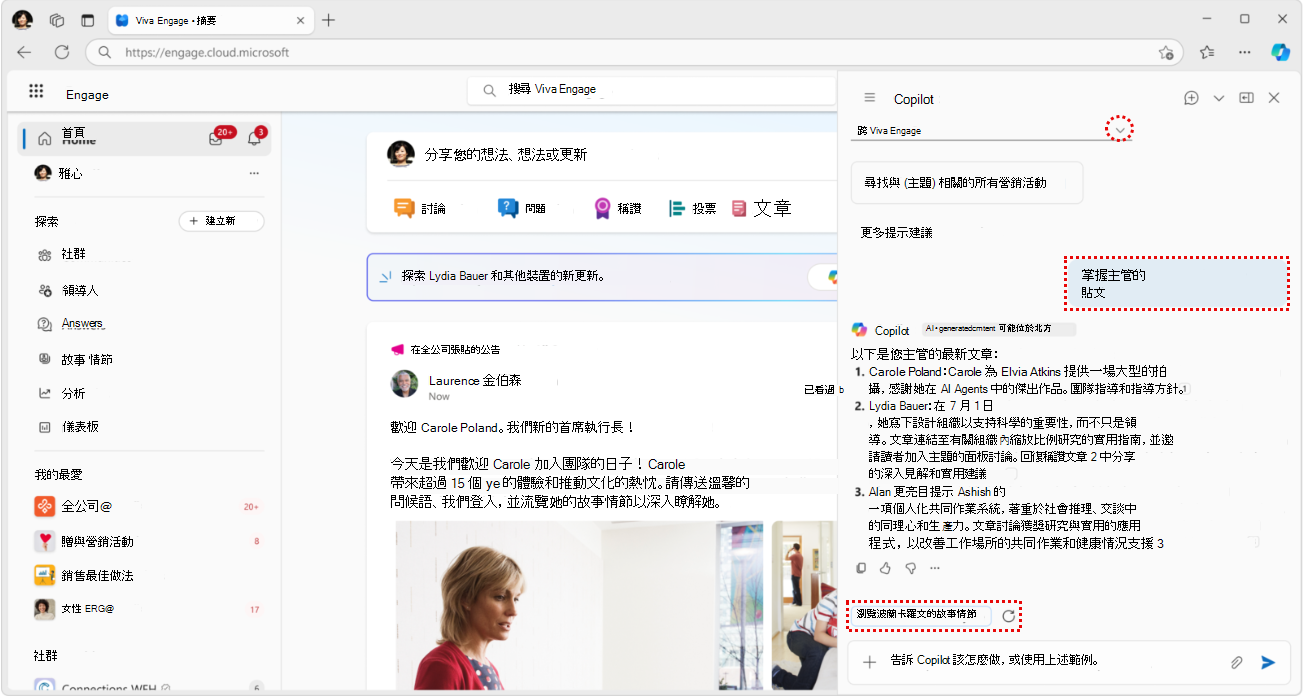Viewport: 1303px width, 696px height.
Task: Open more actions for the Copilot response
Action: pos(935,568)
